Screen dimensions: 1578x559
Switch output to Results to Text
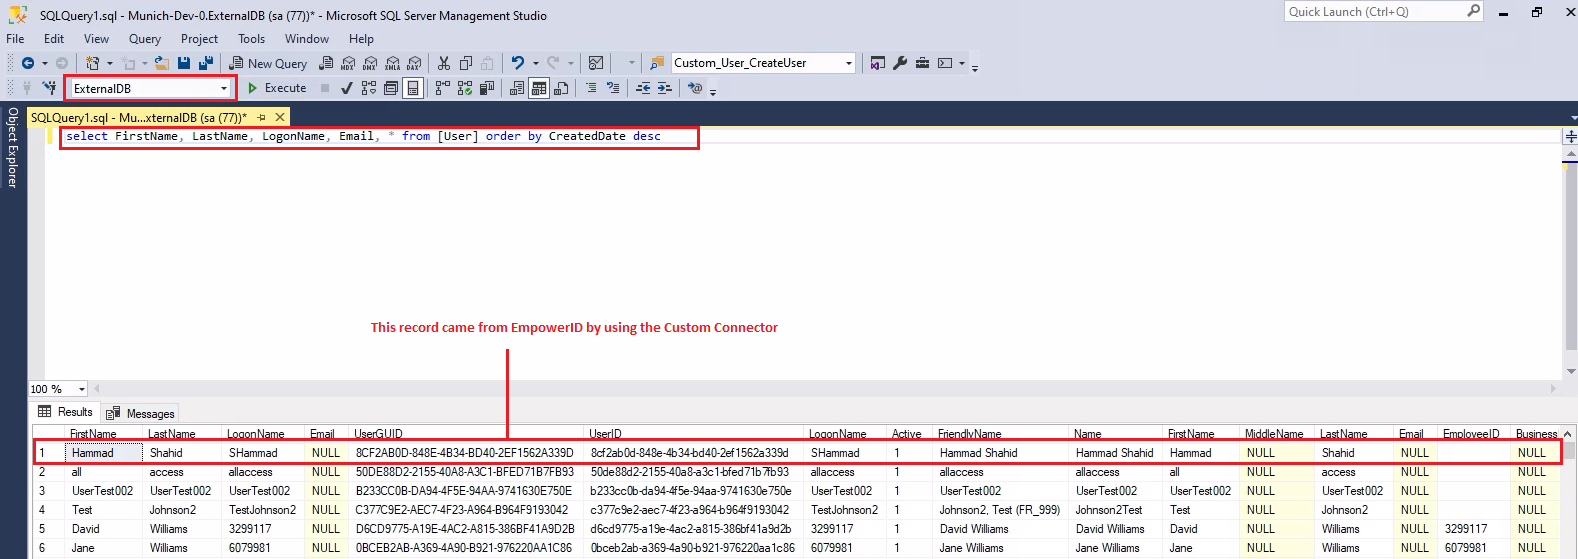517,88
